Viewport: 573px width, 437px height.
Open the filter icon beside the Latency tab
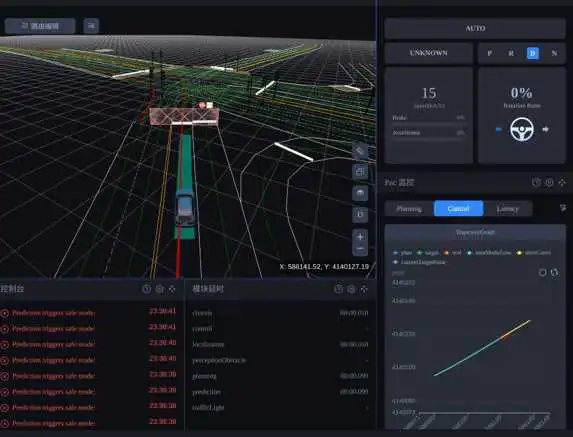pos(563,208)
